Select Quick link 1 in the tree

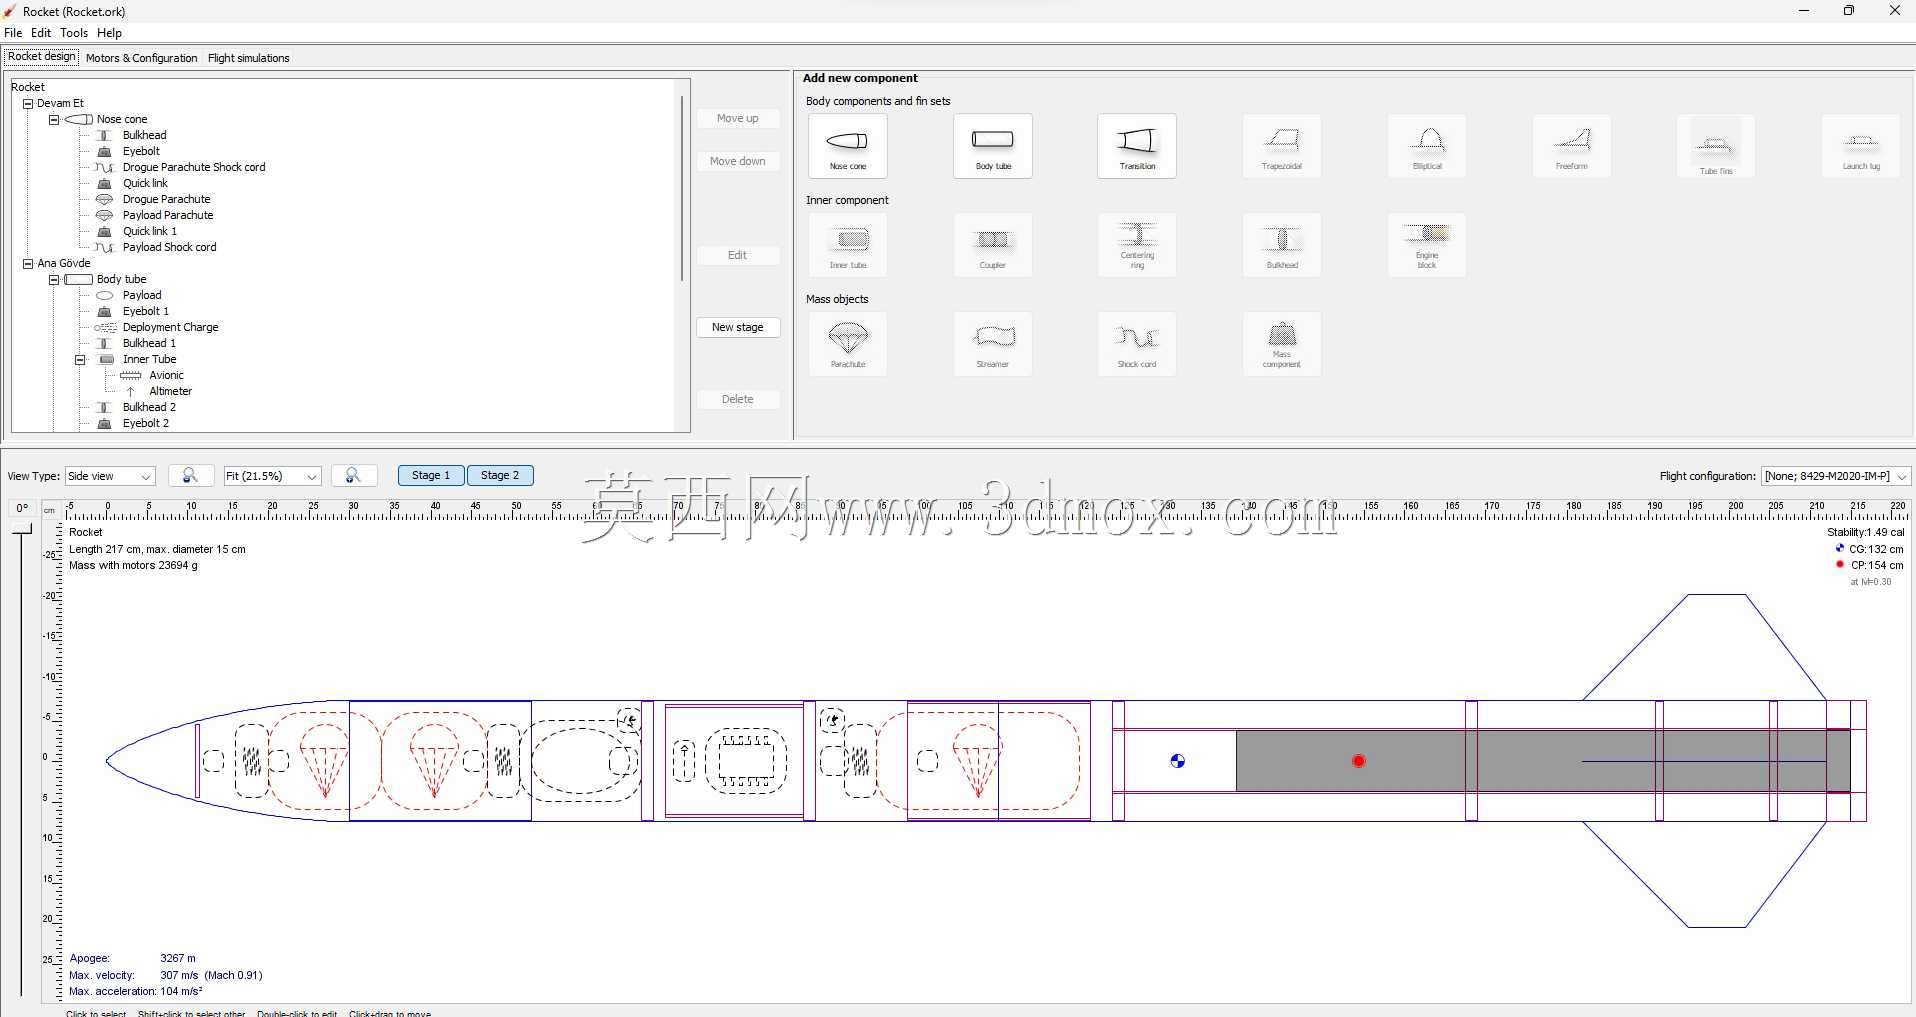click(149, 231)
